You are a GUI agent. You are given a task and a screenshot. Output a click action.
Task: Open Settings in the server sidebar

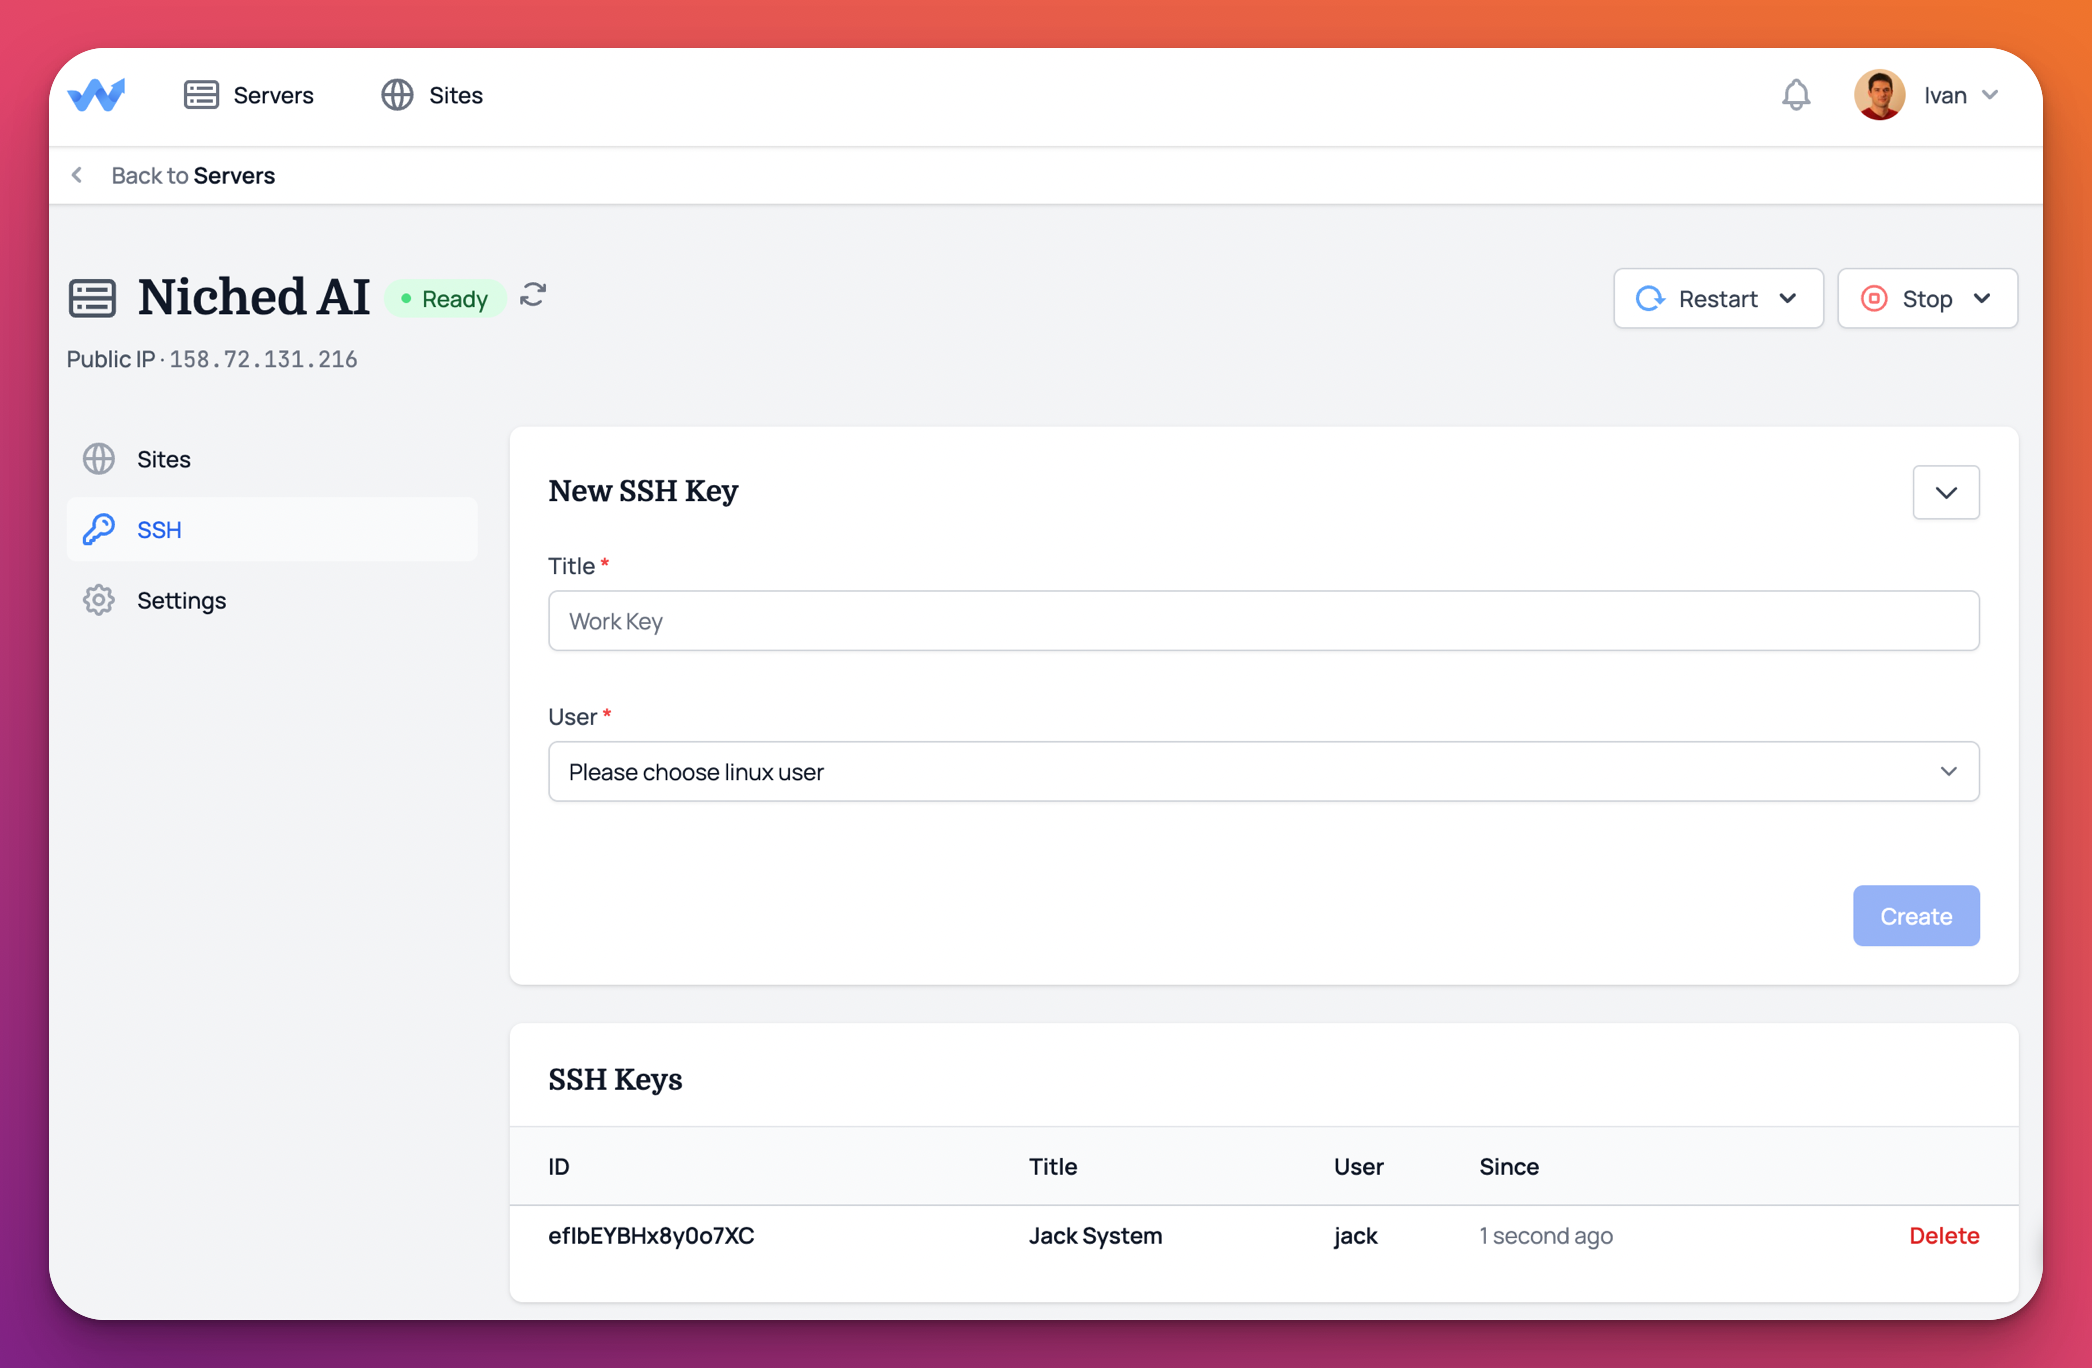[x=272, y=600]
